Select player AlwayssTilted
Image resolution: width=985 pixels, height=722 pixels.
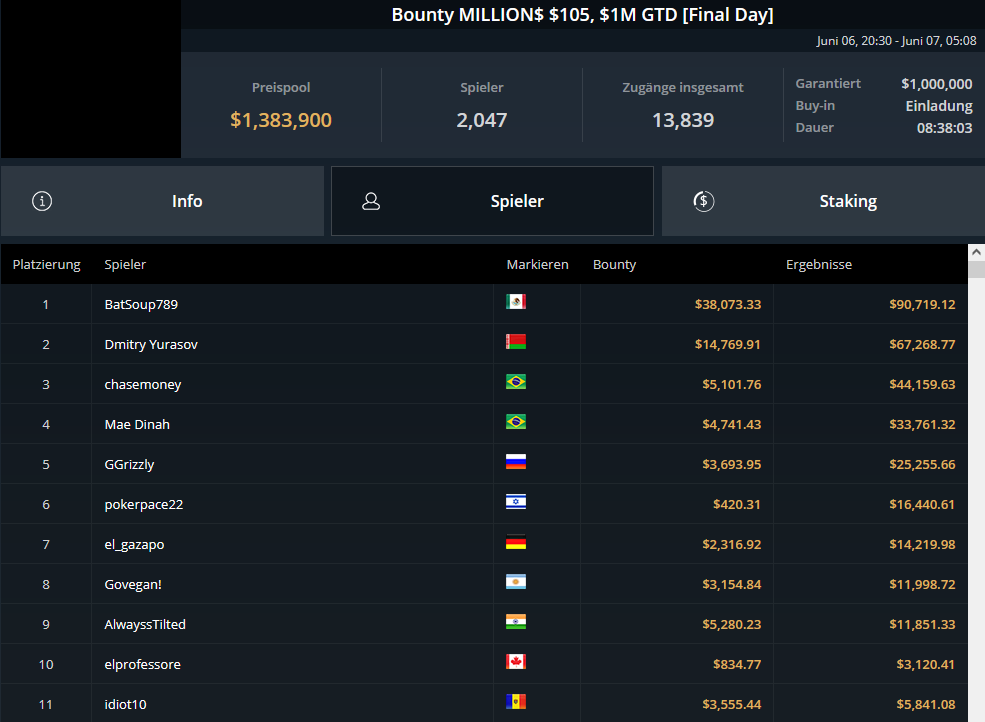tap(144, 625)
